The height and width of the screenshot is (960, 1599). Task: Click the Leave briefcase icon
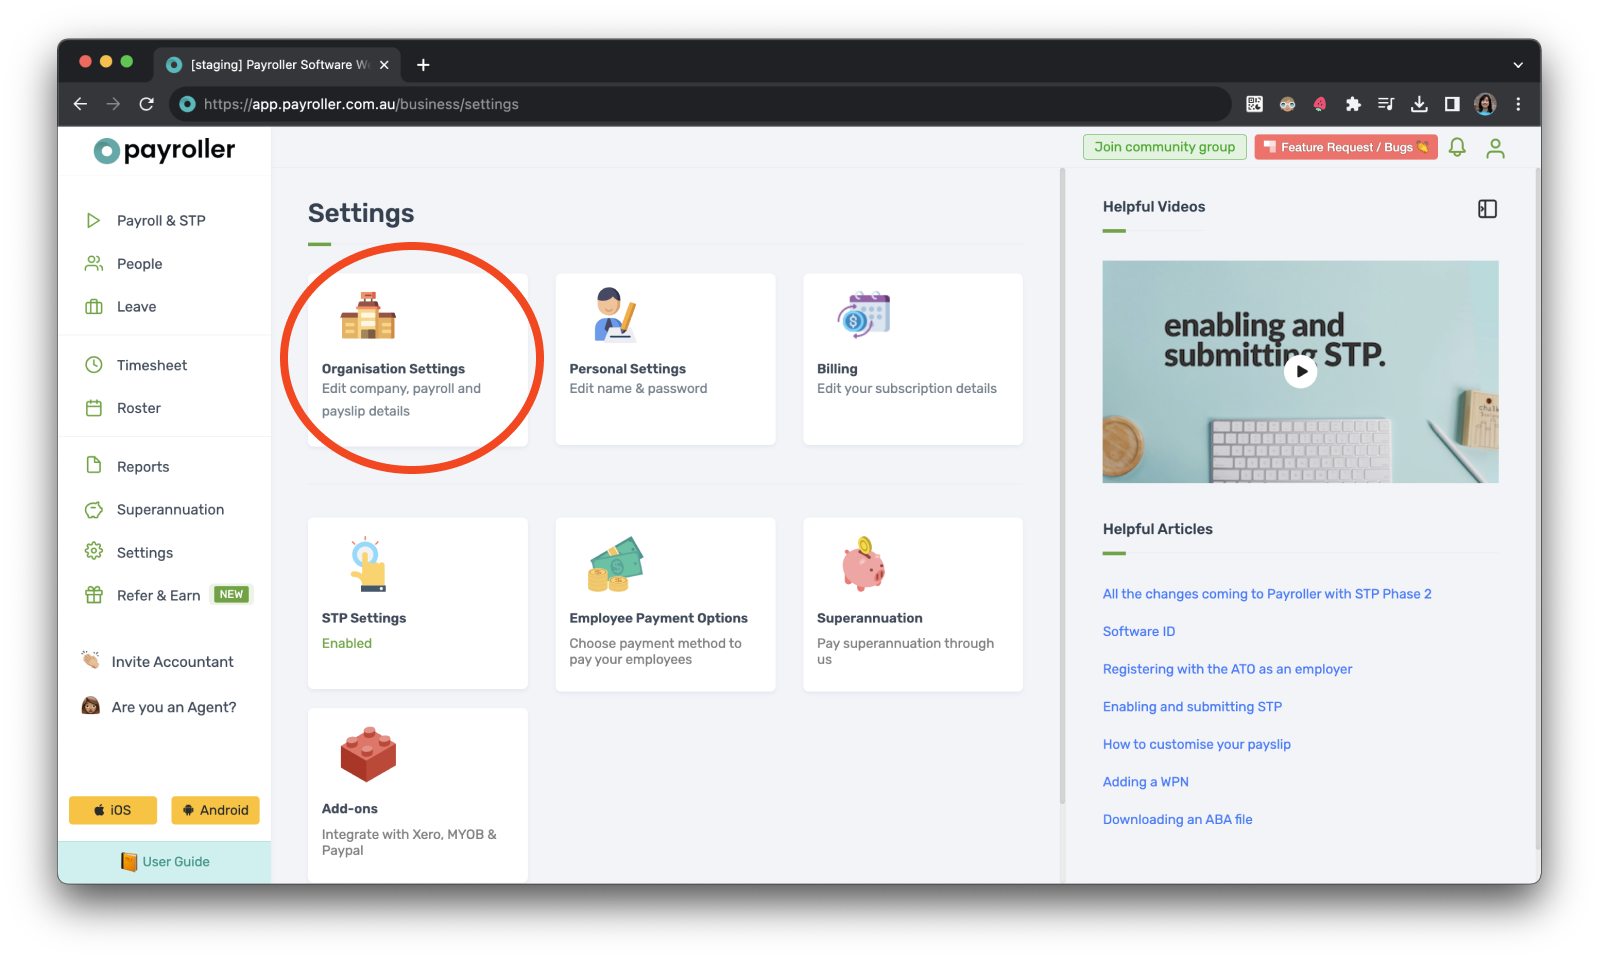pos(94,306)
